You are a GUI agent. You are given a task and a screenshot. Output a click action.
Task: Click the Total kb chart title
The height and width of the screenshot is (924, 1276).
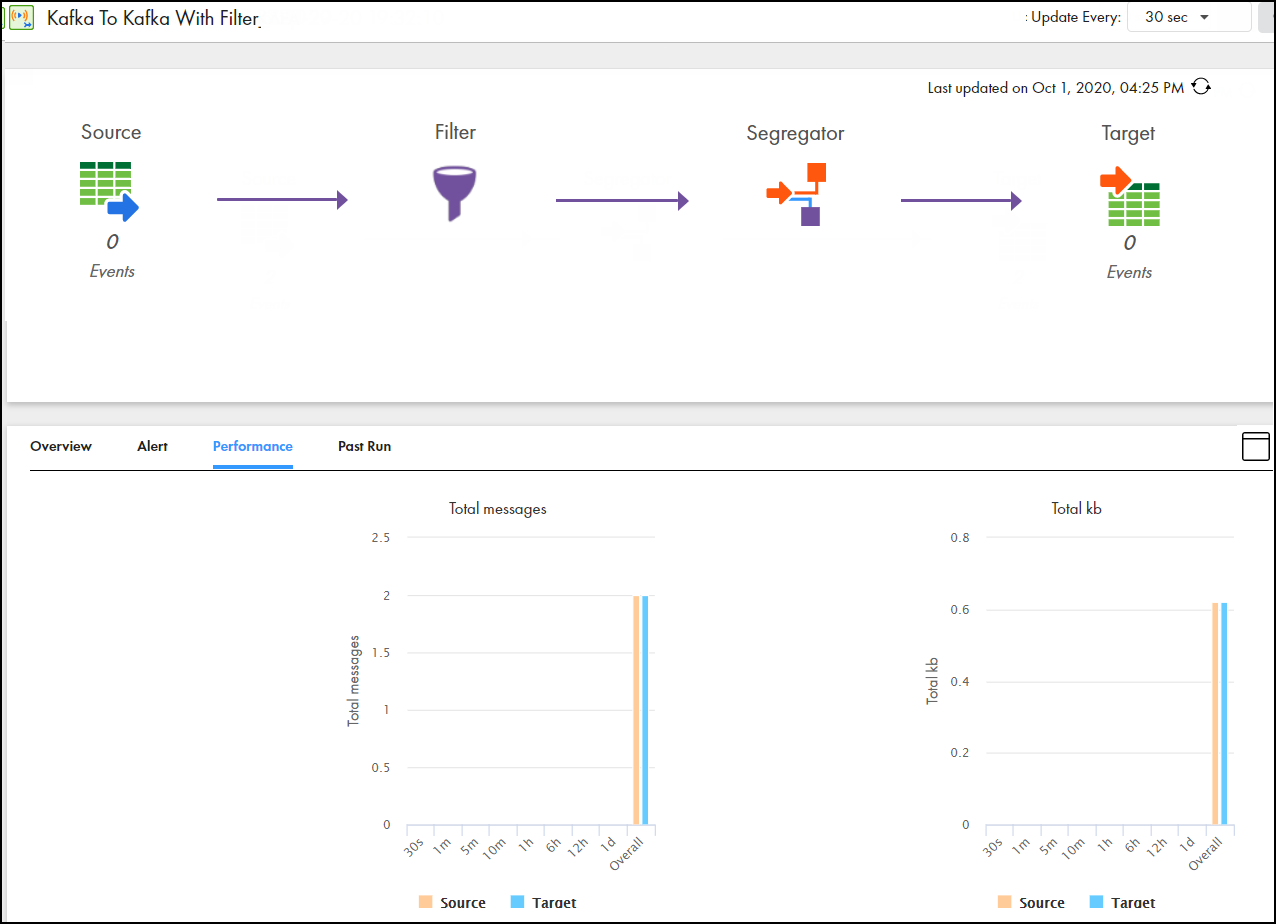point(1077,509)
